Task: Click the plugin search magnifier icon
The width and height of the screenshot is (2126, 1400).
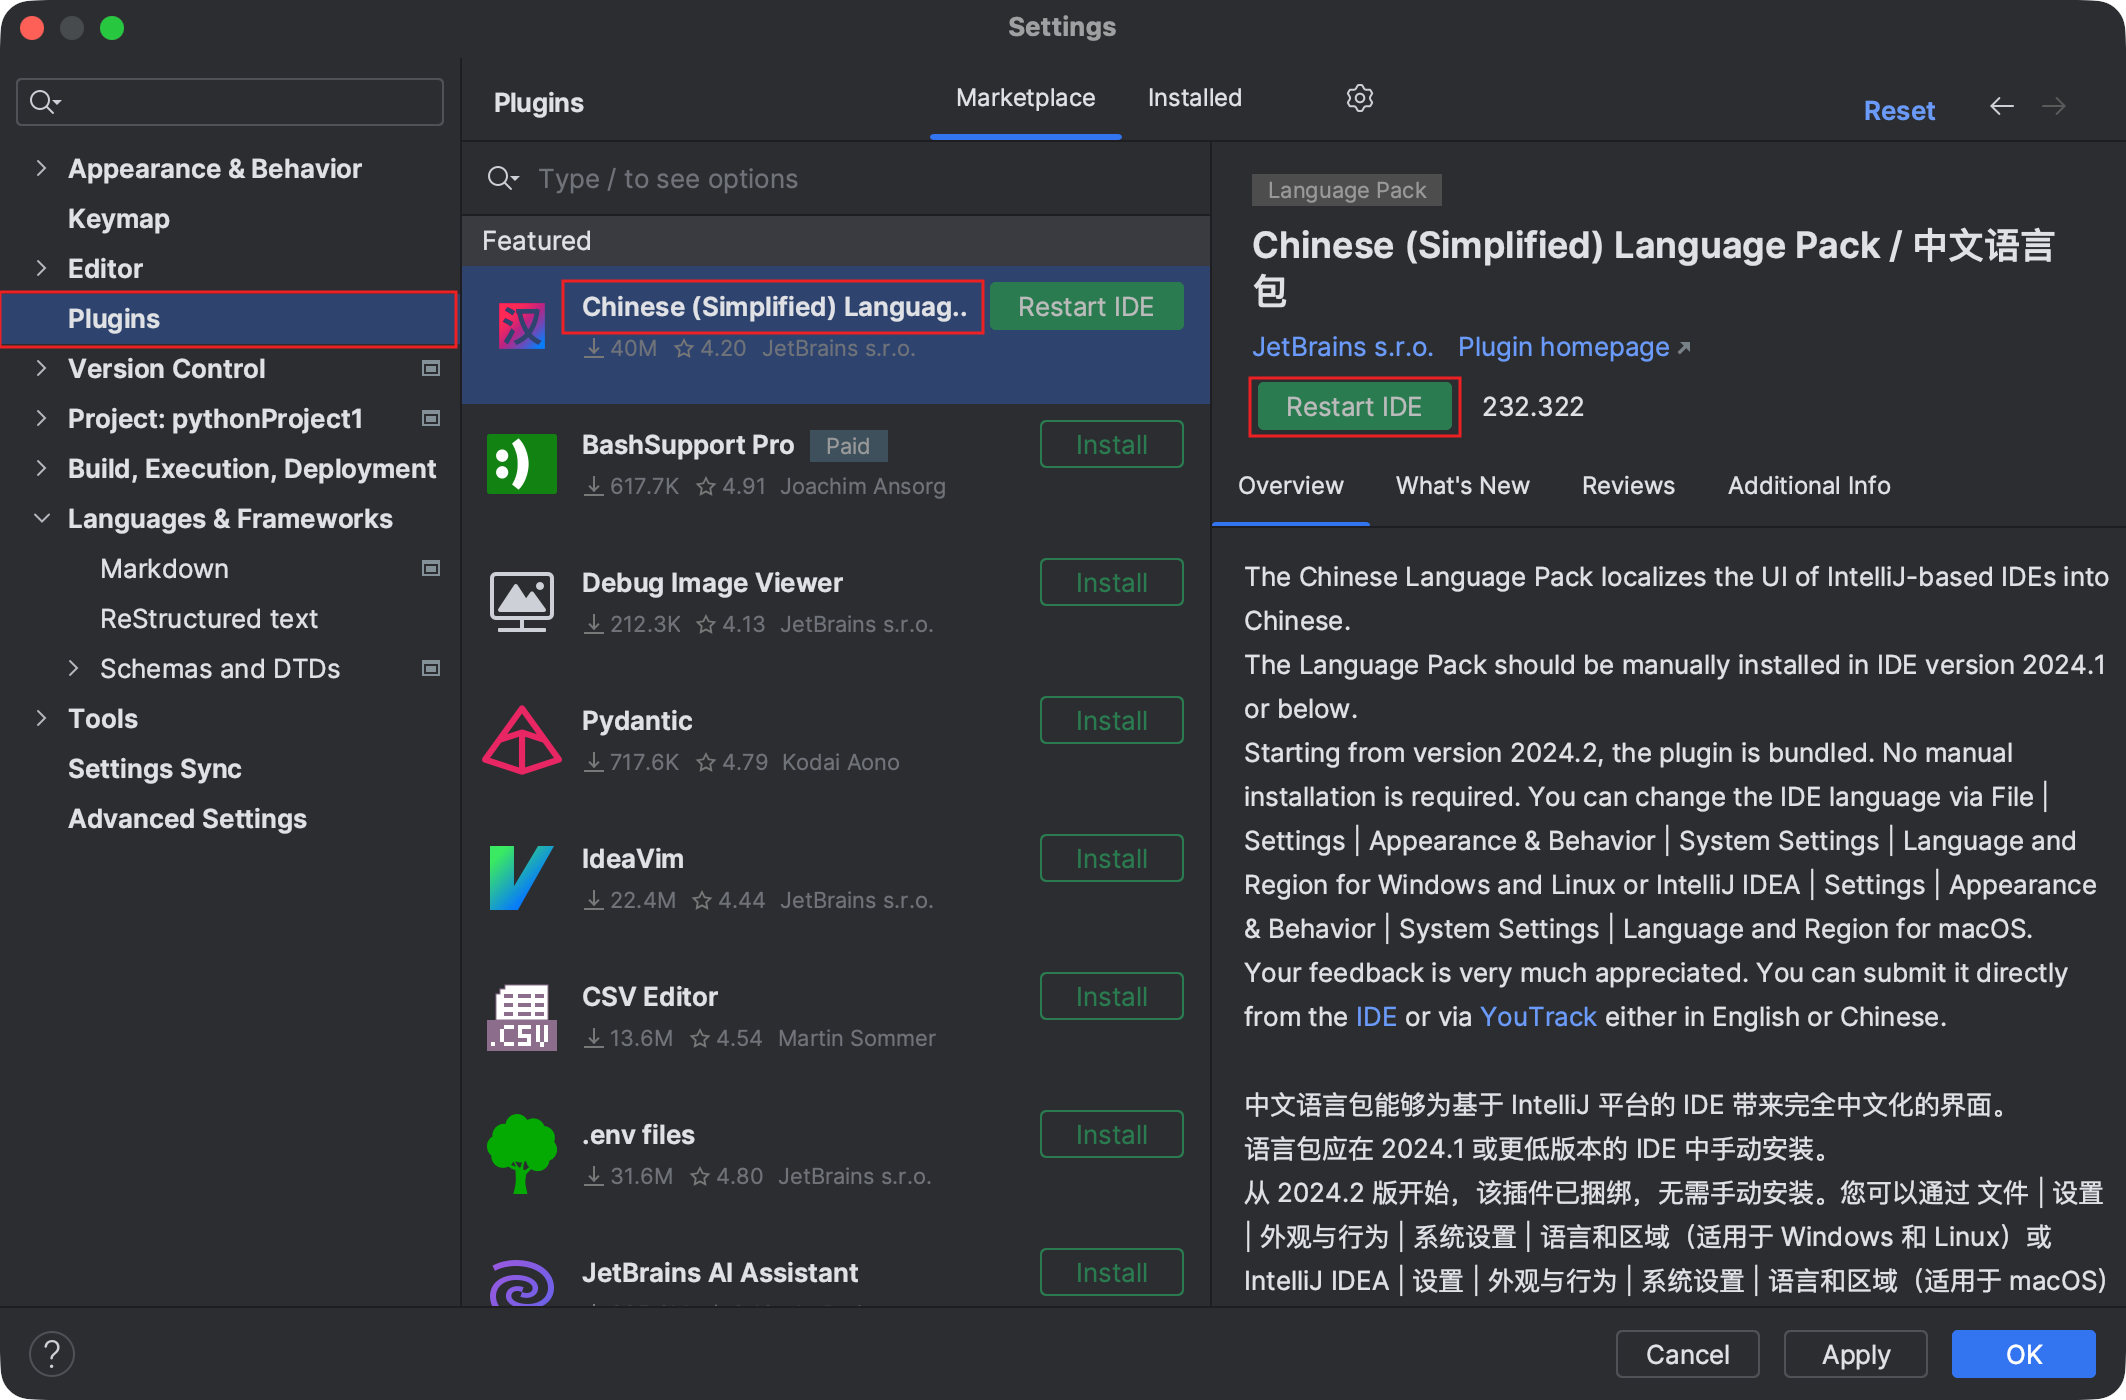Action: 502,179
